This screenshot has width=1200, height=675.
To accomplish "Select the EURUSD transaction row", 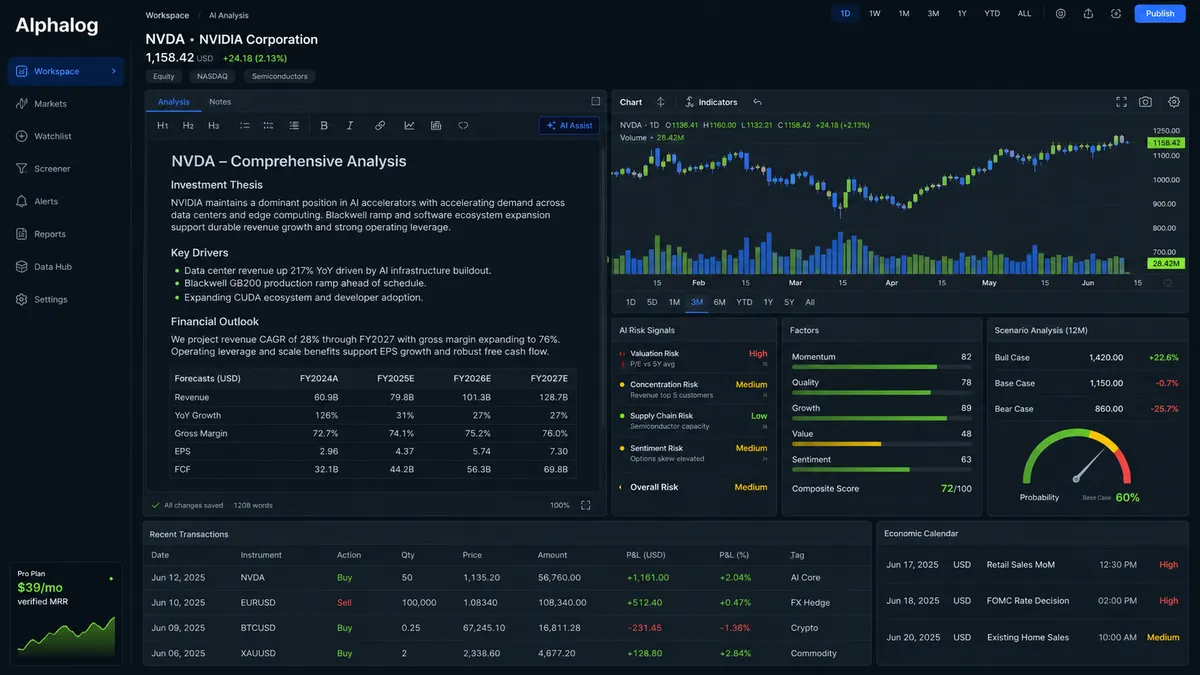I will (507, 603).
